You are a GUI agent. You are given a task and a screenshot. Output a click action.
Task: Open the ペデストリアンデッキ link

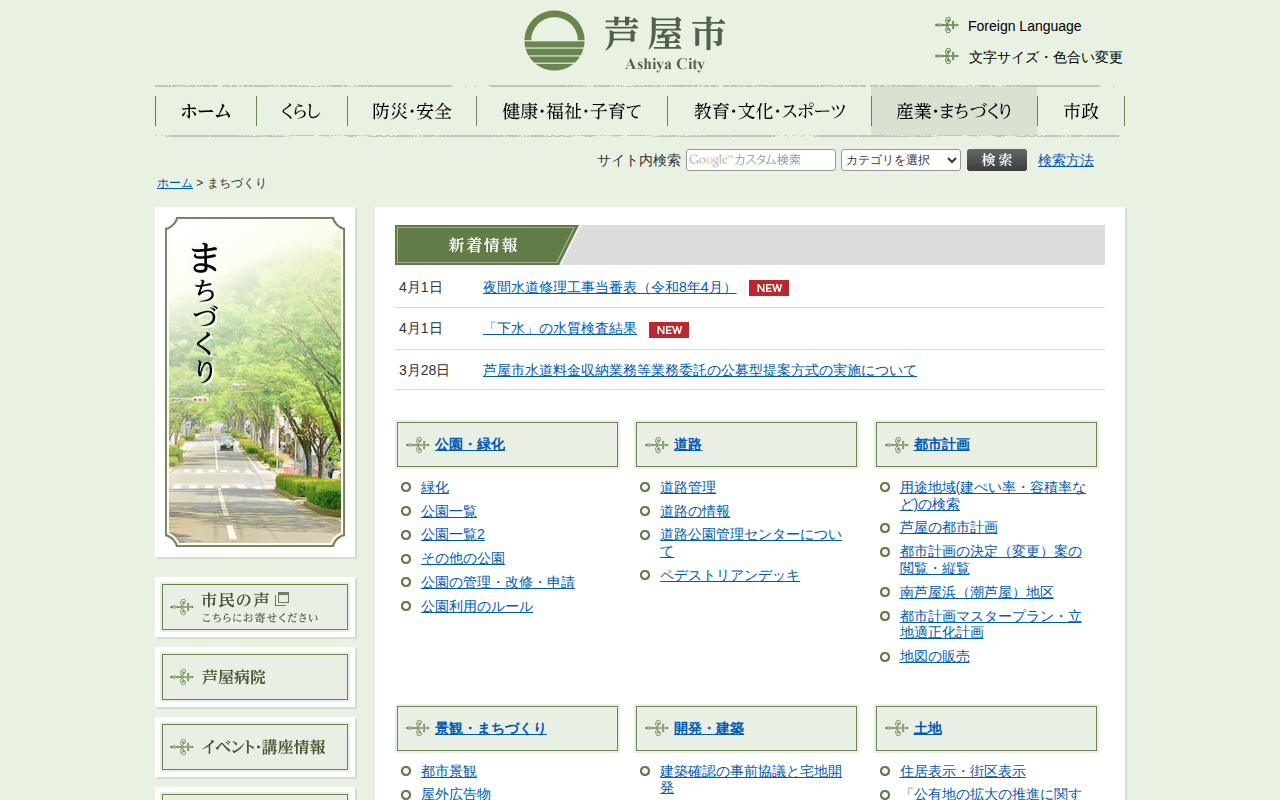[729, 575]
